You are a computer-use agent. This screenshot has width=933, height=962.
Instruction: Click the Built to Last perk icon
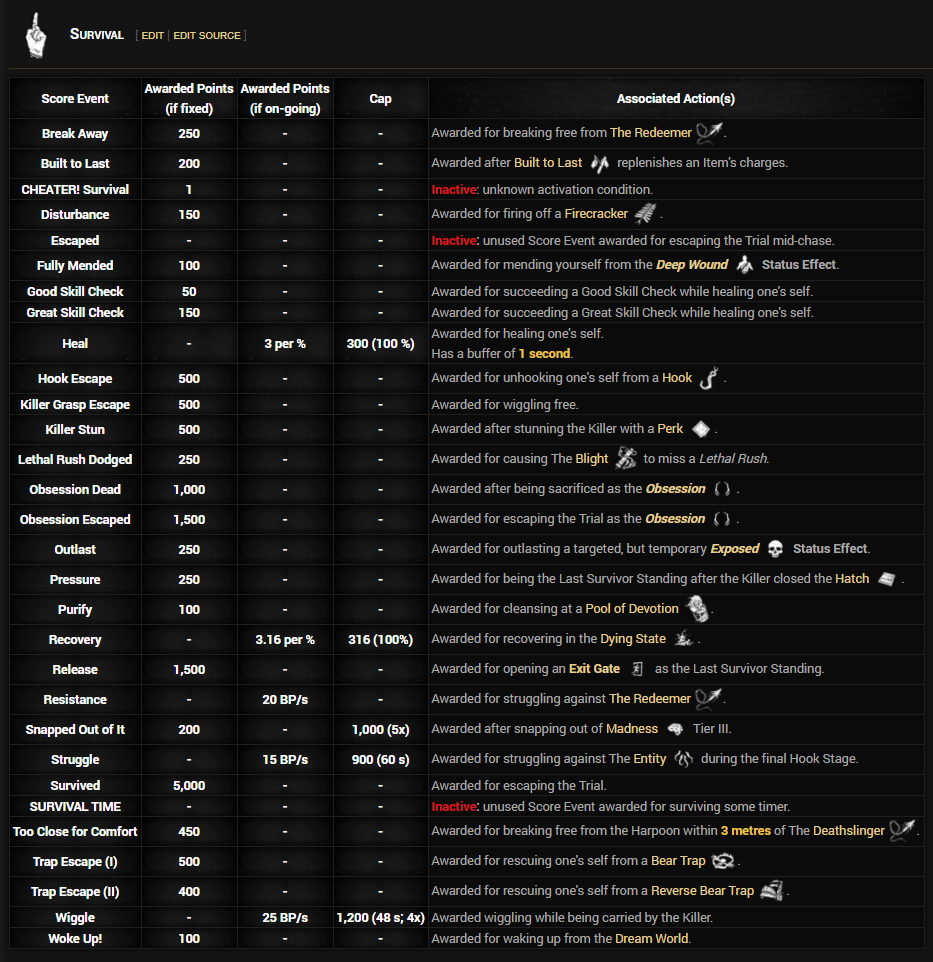click(599, 163)
